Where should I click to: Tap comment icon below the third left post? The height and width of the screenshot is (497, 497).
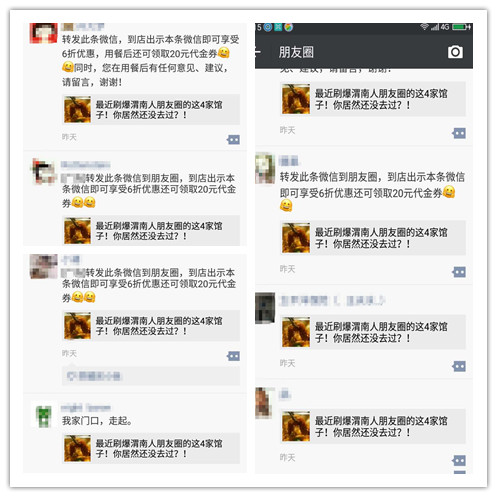click(x=233, y=356)
